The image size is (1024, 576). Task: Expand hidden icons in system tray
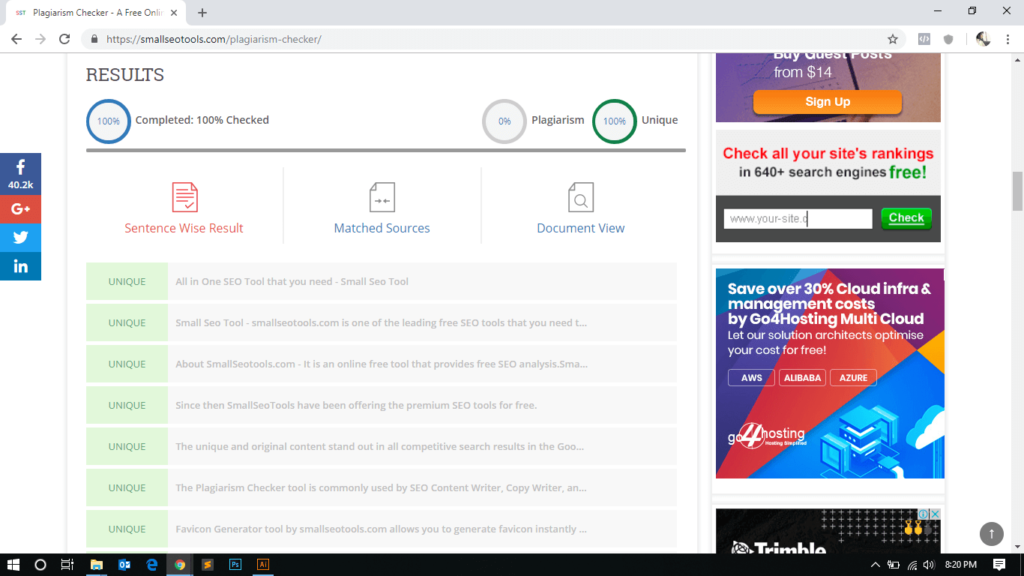[875, 564]
